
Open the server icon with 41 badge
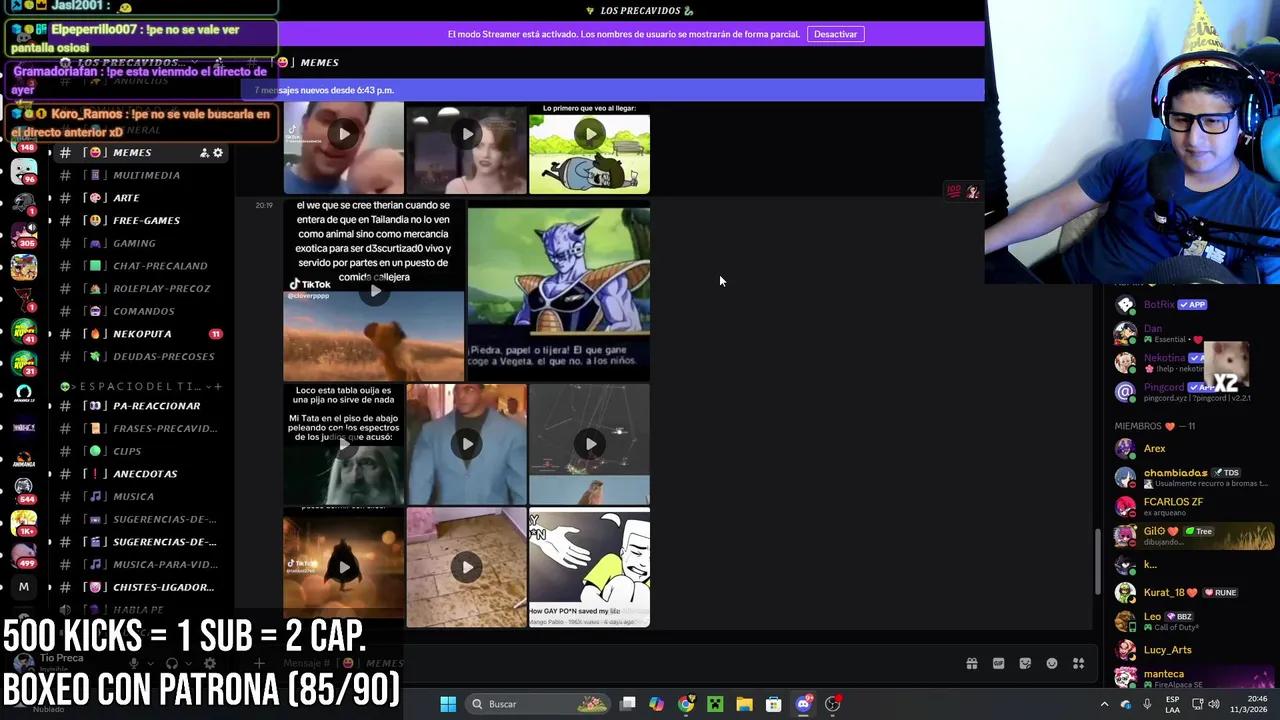tap(24, 331)
